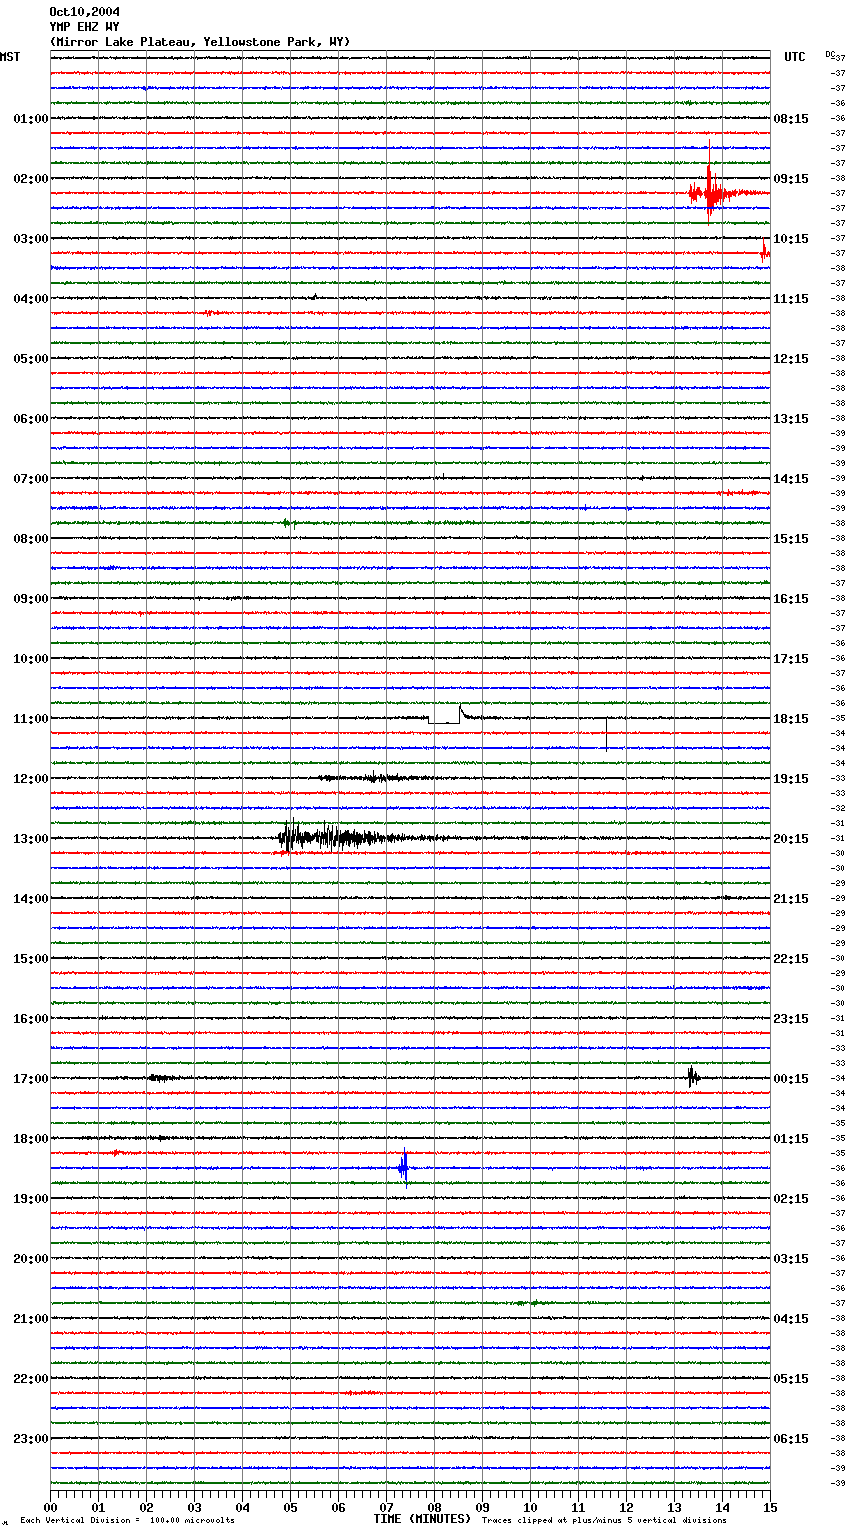The height and width of the screenshot is (1534, 850).
Task: Click the TIME (MINUTES) axis title
Action: click(421, 1519)
